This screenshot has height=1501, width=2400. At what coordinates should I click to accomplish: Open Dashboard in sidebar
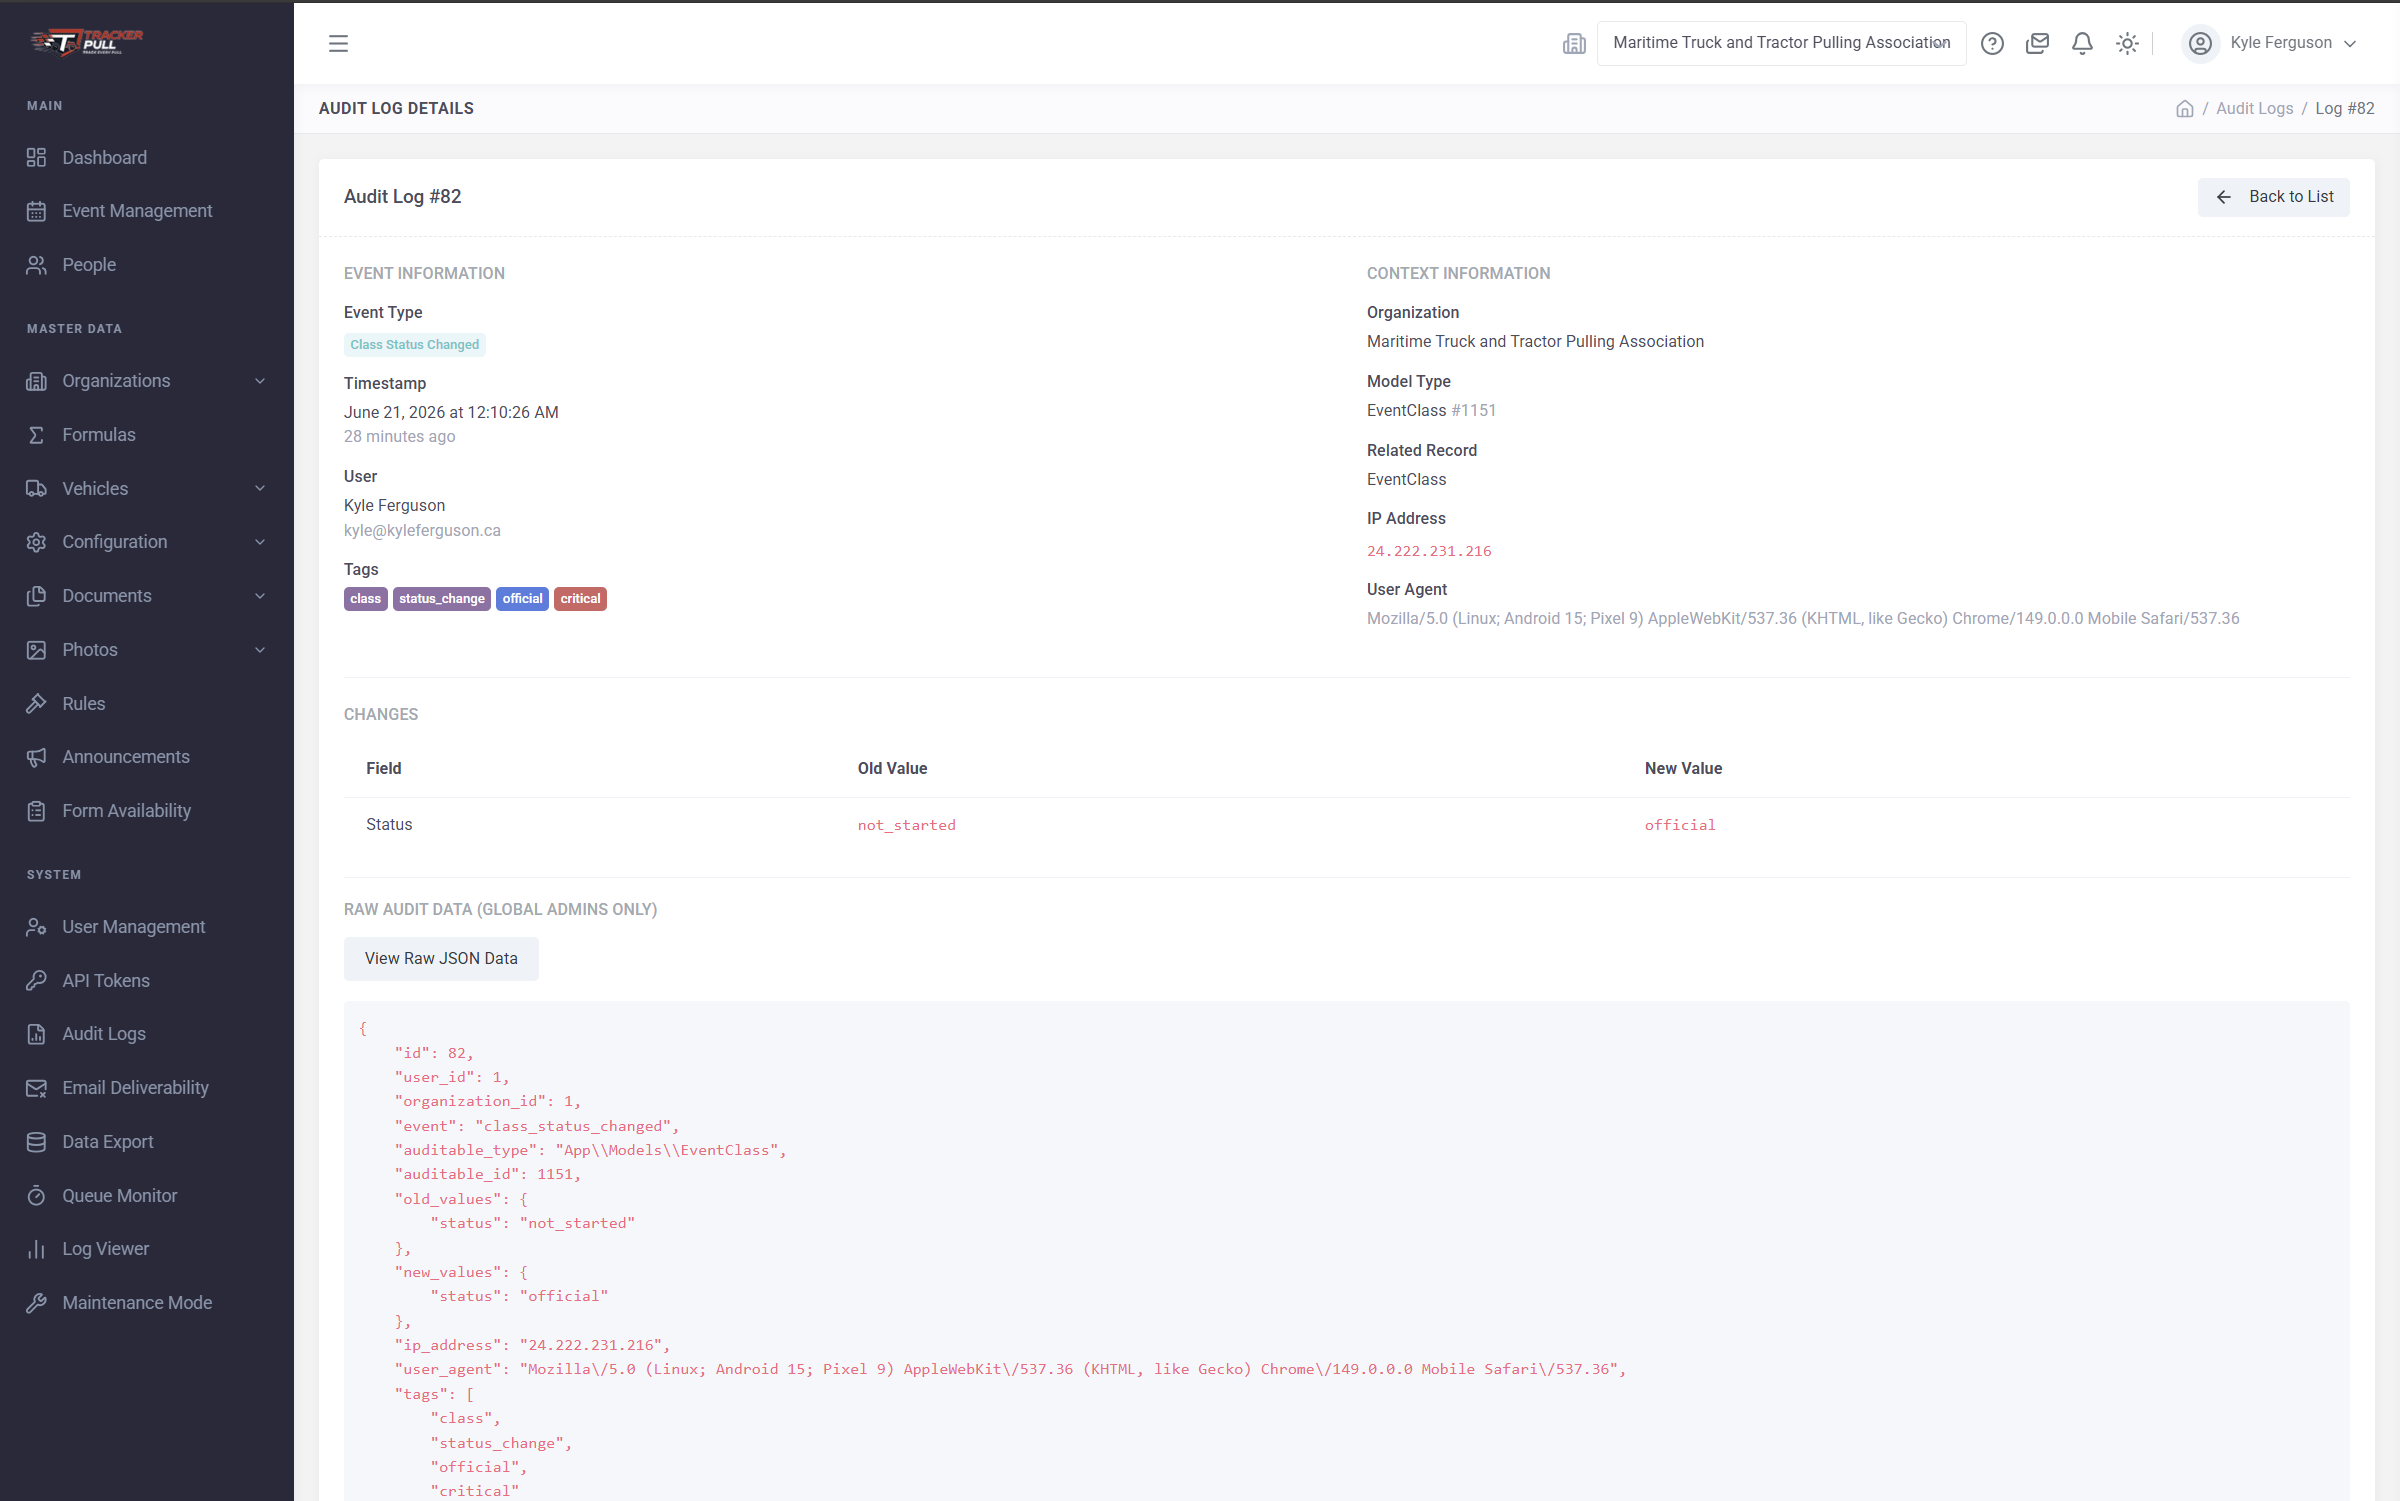click(147, 157)
